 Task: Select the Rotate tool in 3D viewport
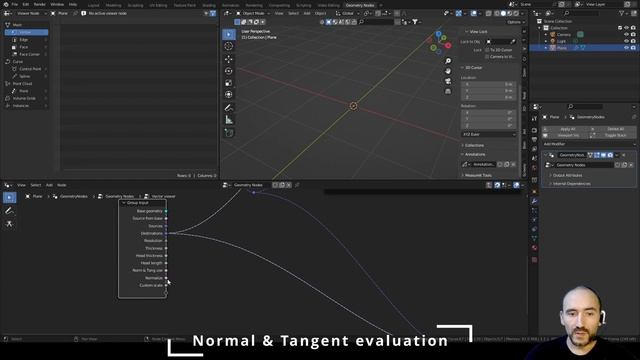[x=229, y=71]
